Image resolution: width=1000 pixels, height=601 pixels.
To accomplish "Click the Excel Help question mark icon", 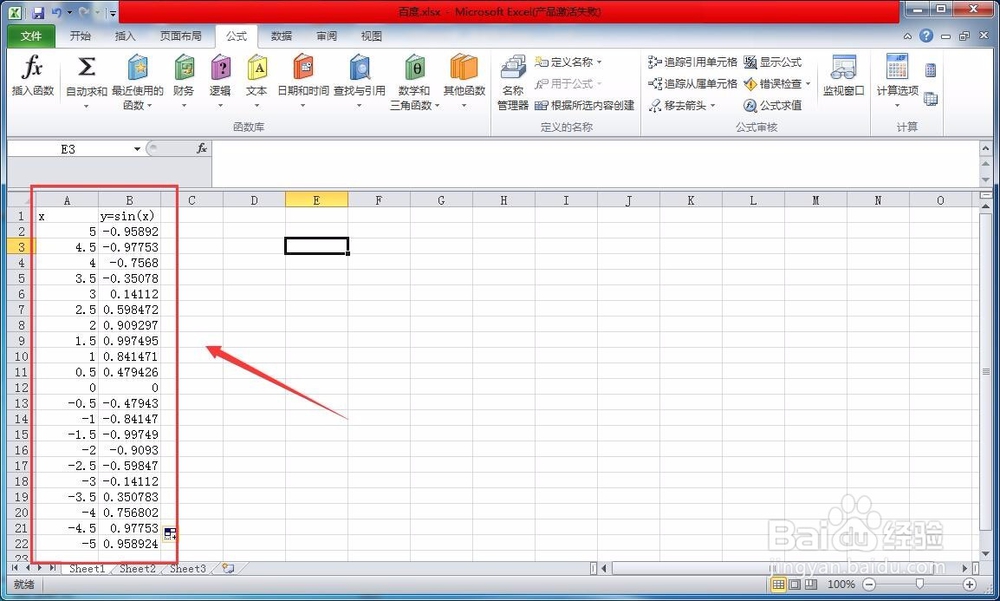I will (x=926, y=36).
